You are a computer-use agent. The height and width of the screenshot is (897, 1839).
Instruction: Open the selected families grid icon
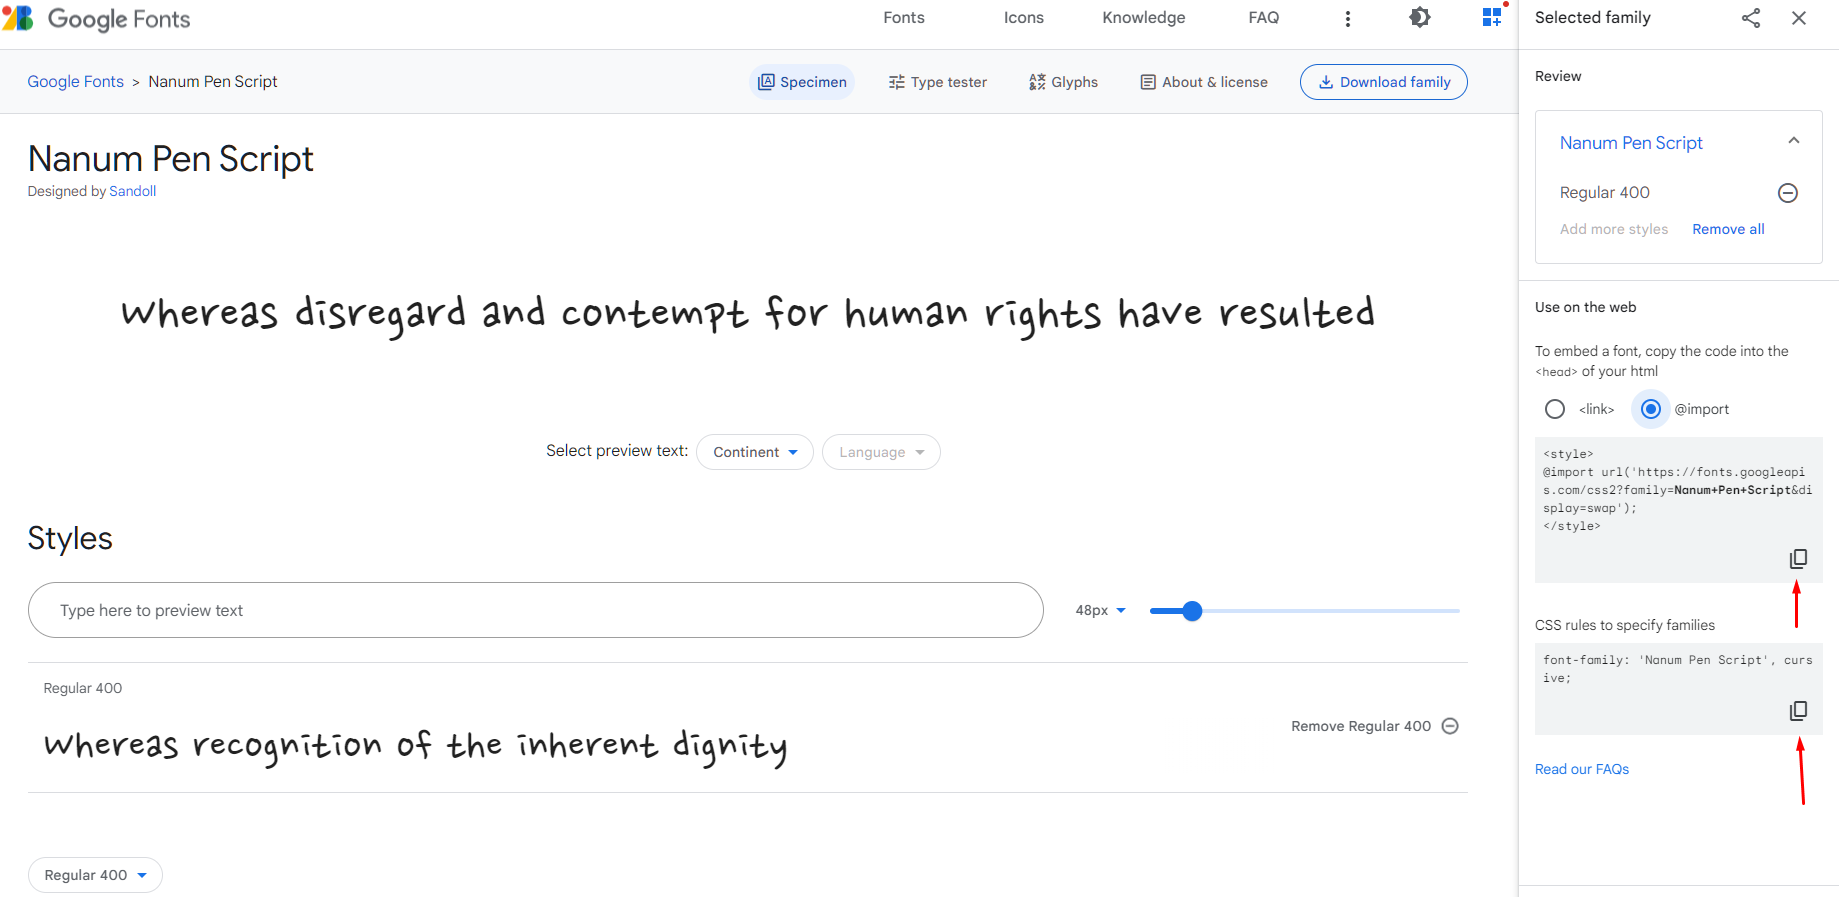(x=1492, y=17)
